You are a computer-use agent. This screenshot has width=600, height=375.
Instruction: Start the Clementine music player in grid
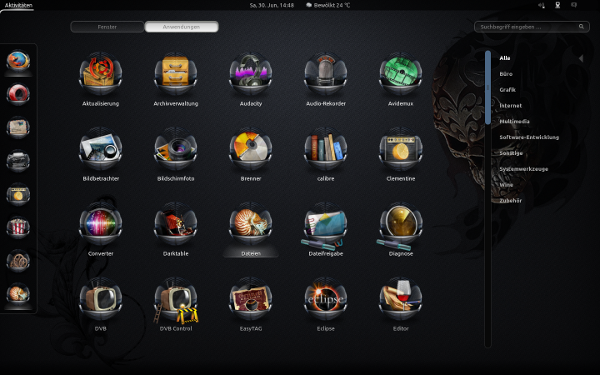[401, 148]
